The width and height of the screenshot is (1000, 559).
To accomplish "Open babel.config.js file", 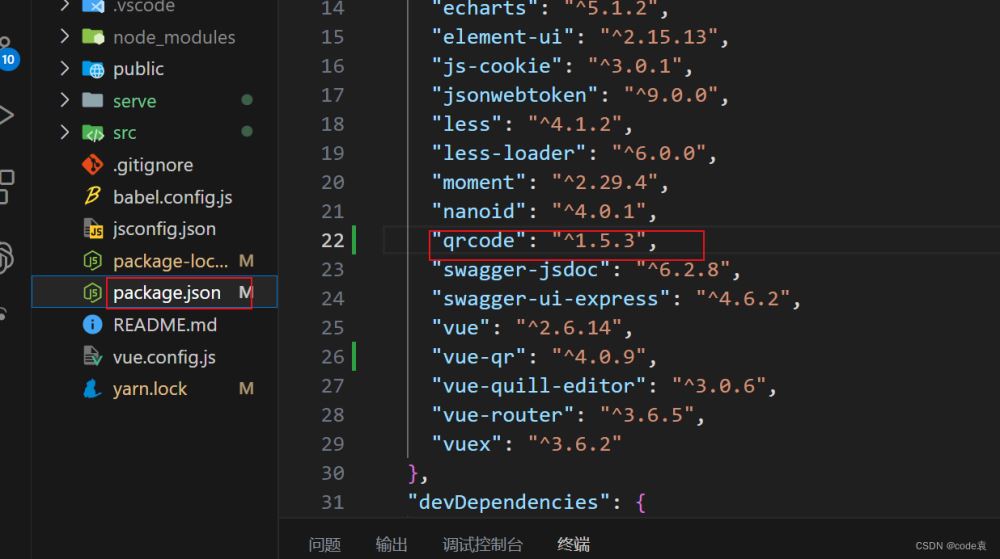I will click(172, 197).
